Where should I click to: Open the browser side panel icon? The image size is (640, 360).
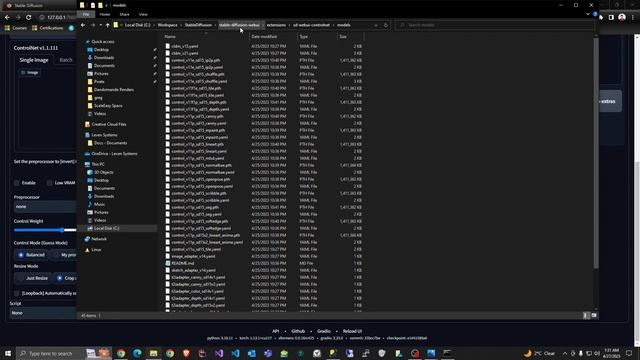(611, 18)
